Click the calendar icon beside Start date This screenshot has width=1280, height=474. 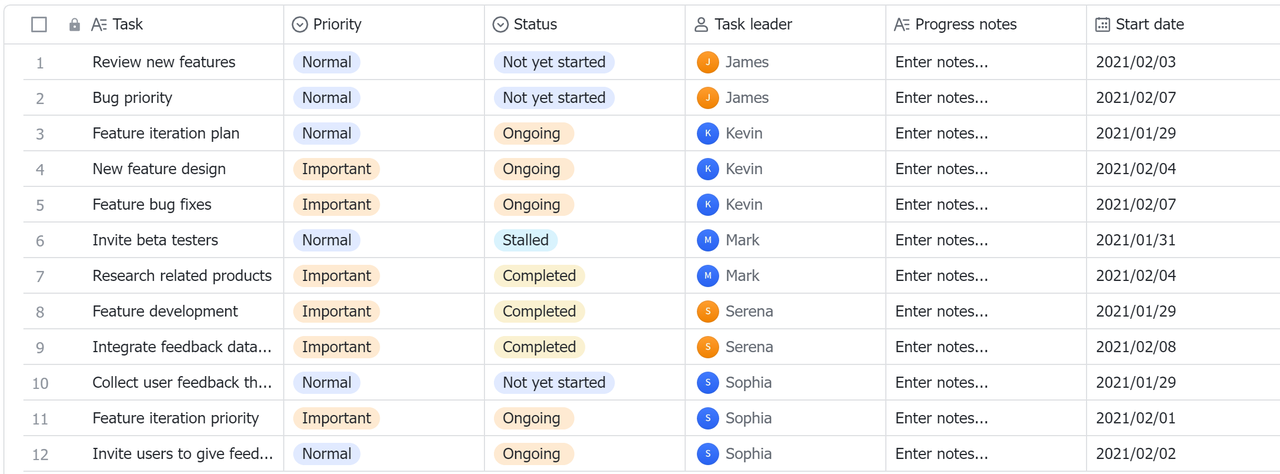point(1102,25)
